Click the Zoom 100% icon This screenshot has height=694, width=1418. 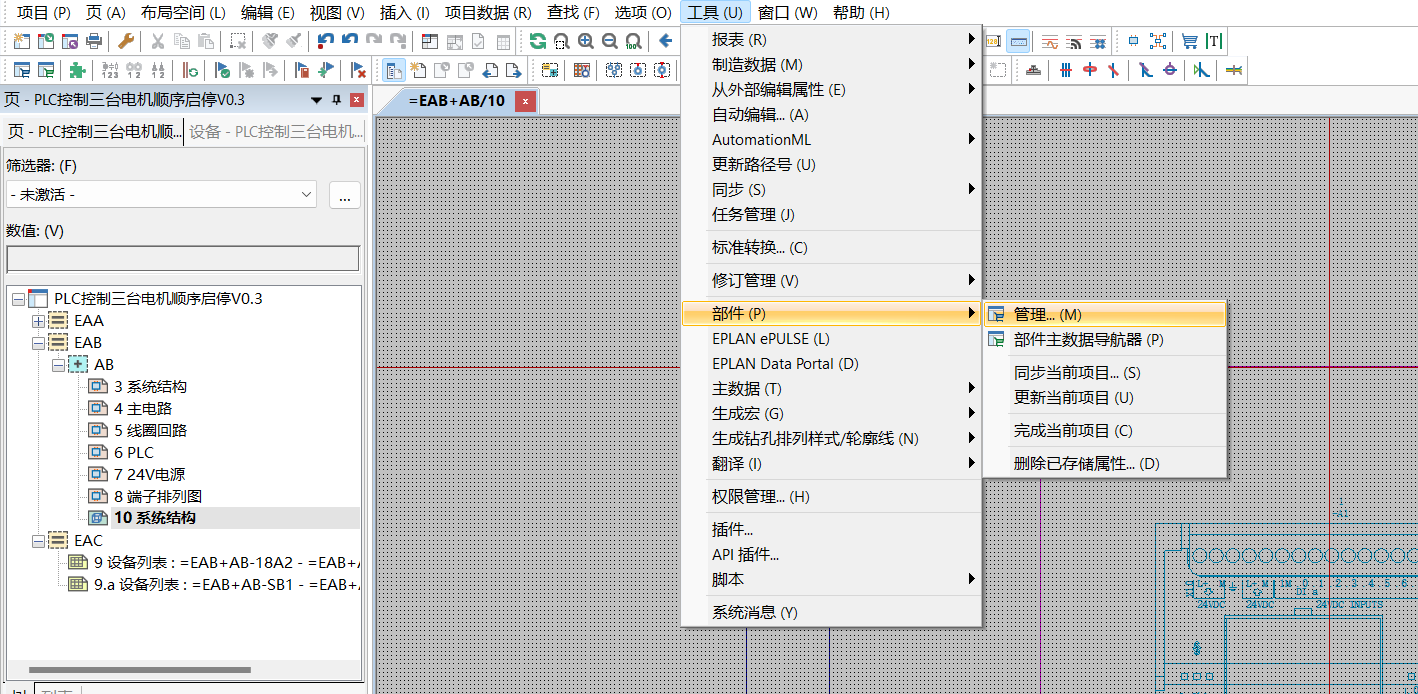tap(634, 42)
